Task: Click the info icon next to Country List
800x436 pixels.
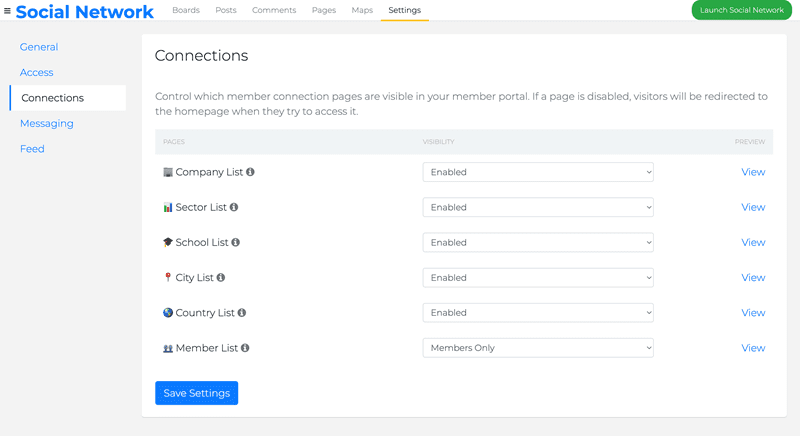Action: 242,313
